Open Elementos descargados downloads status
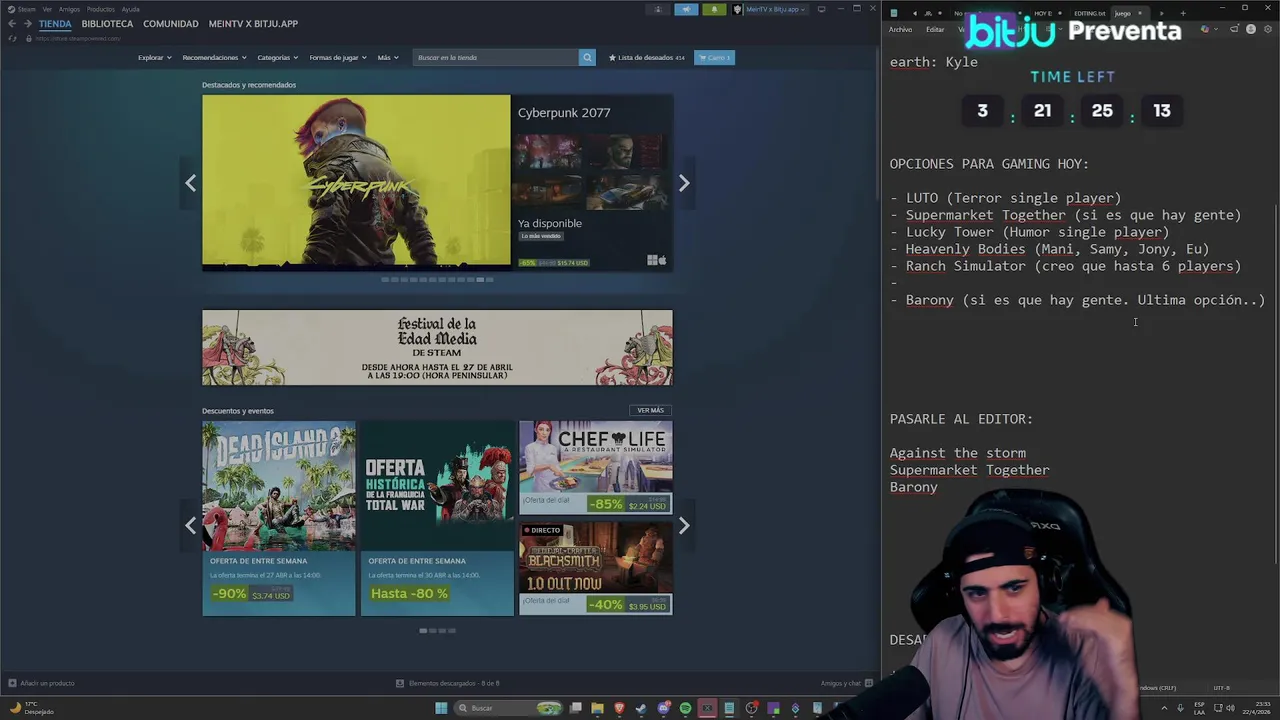Image resolution: width=1280 pixels, height=720 pixels. click(447, 683)
